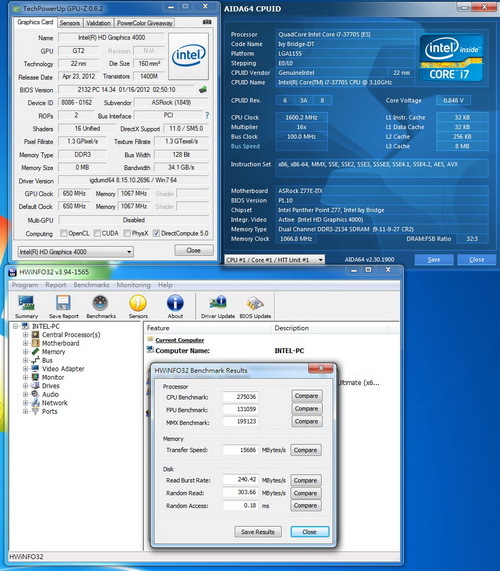This screenshot has width=500, height=571.
Task: Select Motherboard tree node
Action: (60, 343)
